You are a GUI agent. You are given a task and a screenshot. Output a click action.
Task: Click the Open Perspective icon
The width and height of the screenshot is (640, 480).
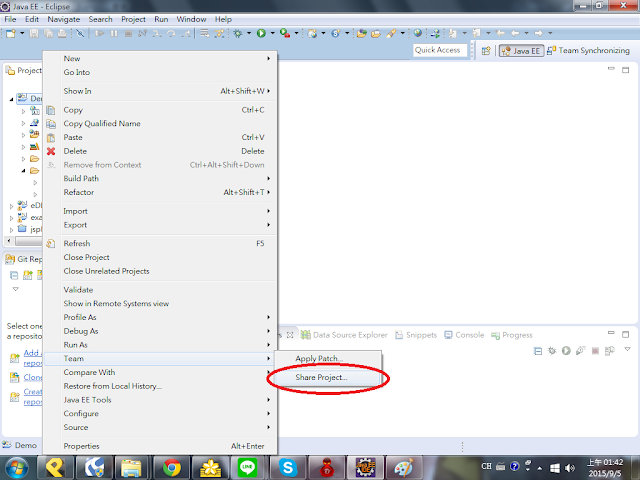tap(486, 51)
